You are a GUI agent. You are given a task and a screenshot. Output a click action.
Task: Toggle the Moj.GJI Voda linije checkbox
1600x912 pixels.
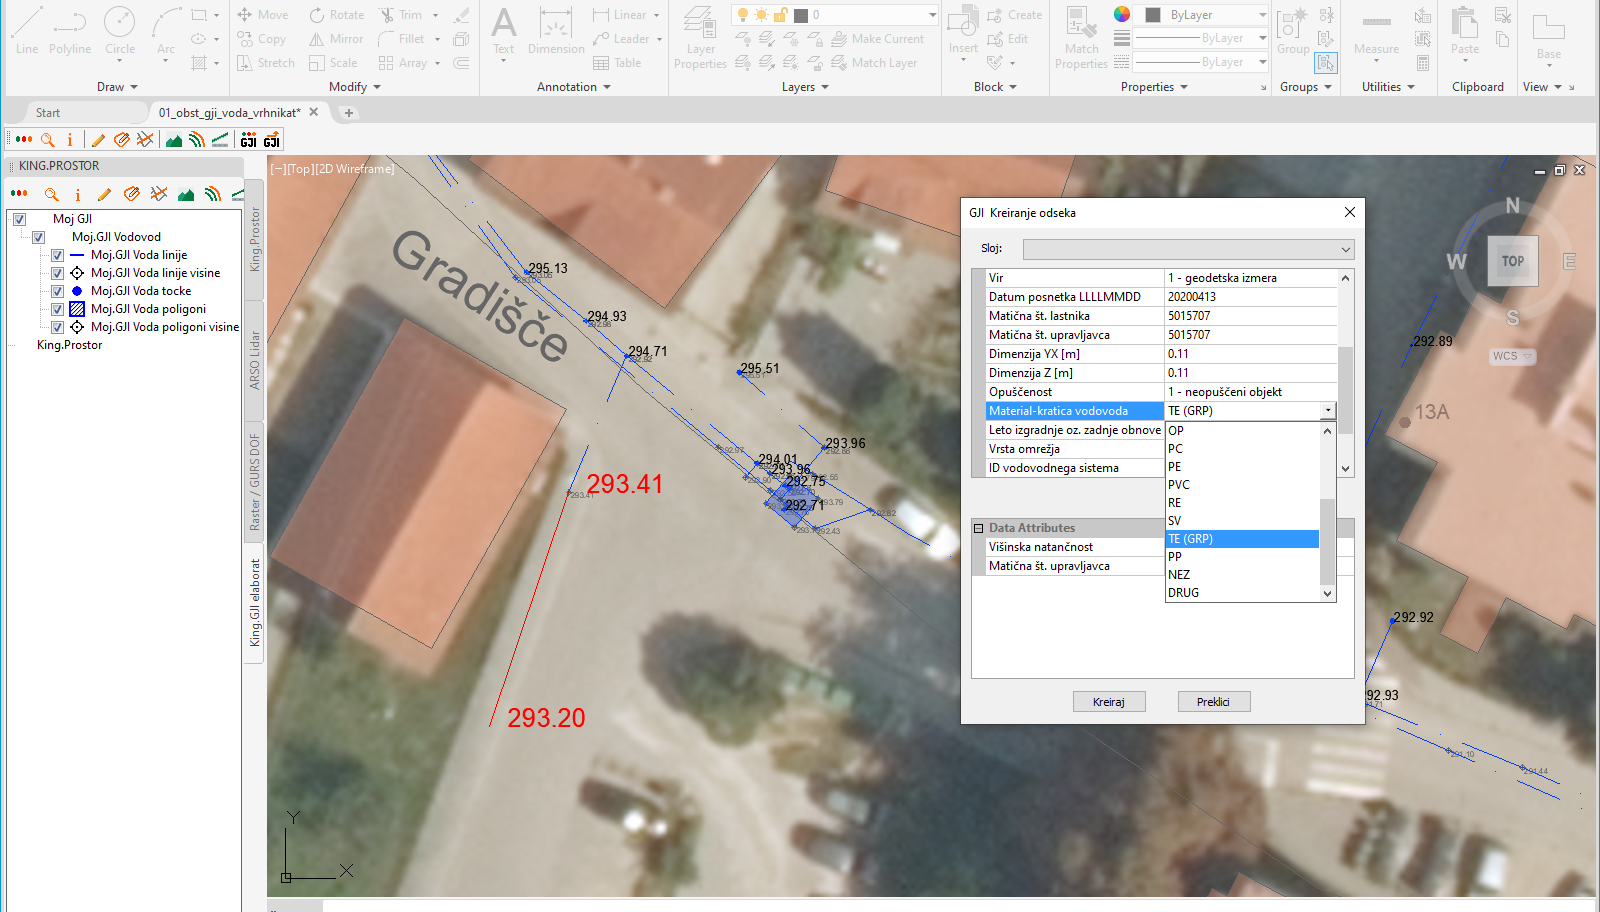(57, 255)
